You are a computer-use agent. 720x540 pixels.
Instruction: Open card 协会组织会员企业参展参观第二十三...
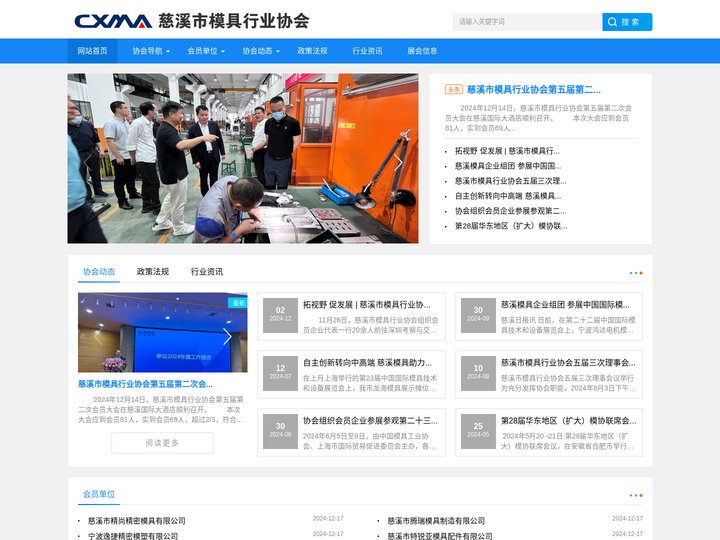[370, 421]
